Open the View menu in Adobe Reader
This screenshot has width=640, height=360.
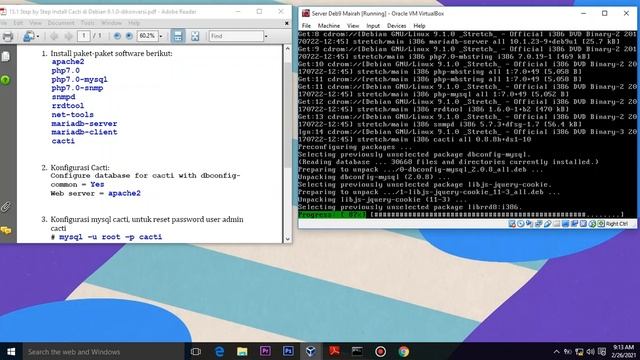(36, 23)
